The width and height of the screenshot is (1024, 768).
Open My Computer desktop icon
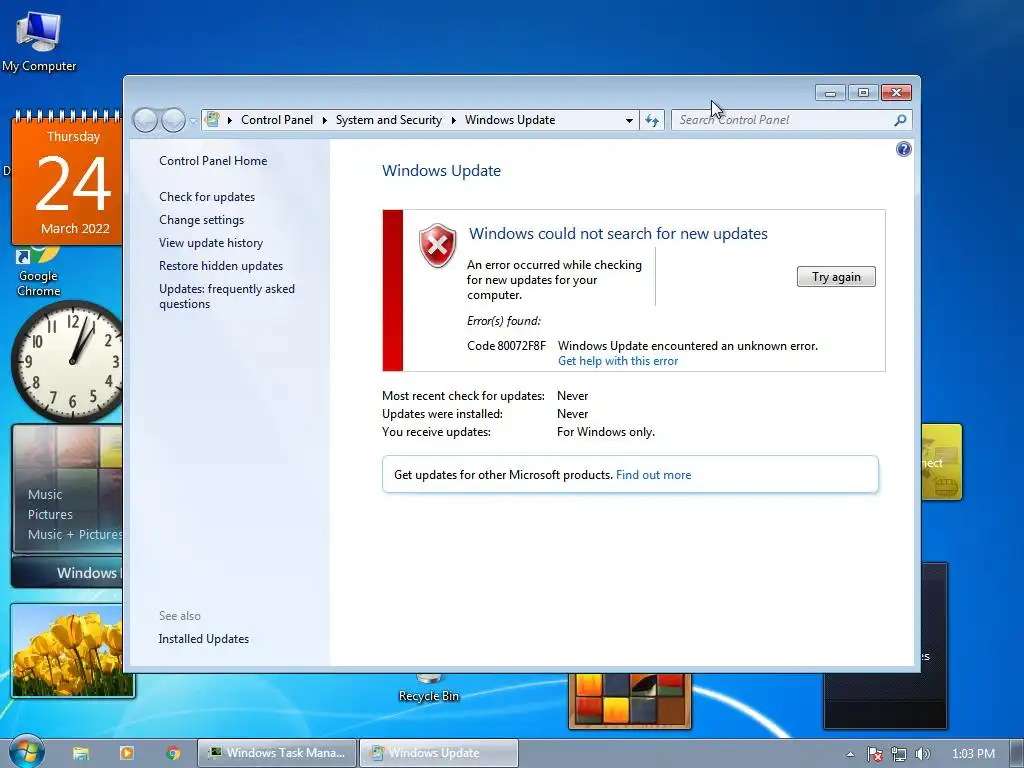tap(39, 42)
